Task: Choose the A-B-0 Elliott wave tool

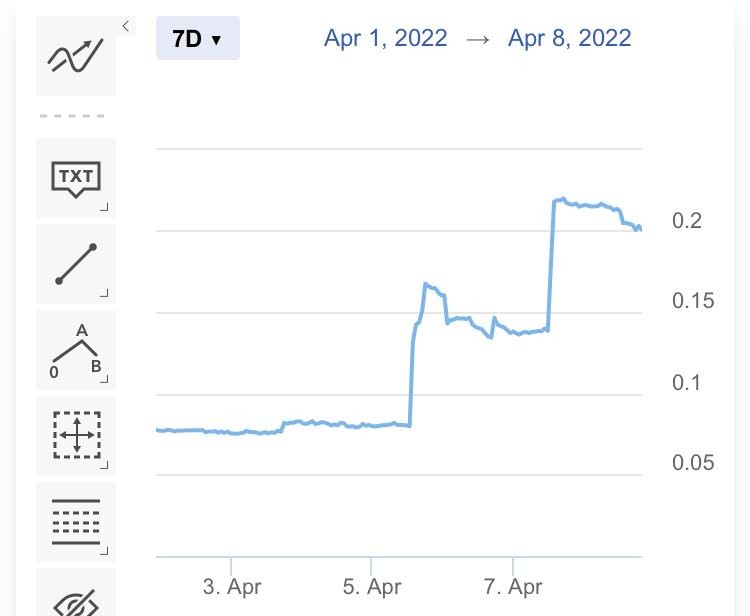Action: [x=76, y=350]
